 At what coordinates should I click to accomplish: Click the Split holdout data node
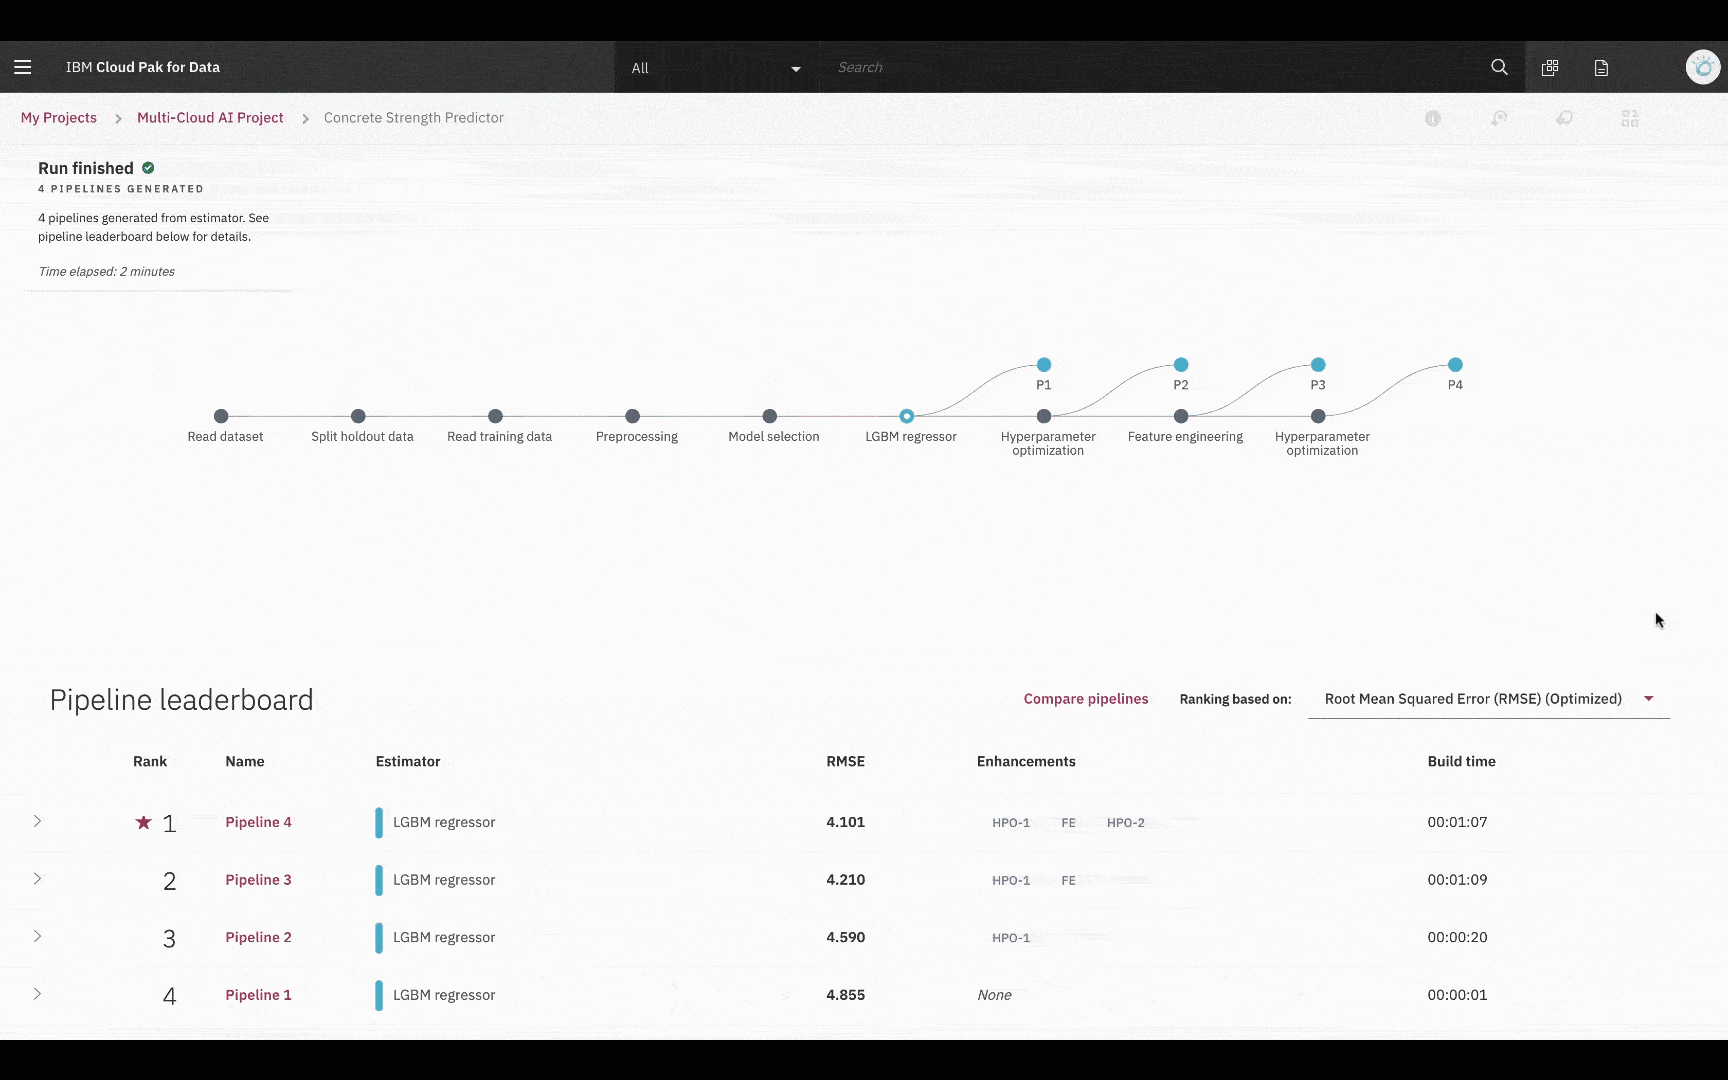[x=358, y=416]
